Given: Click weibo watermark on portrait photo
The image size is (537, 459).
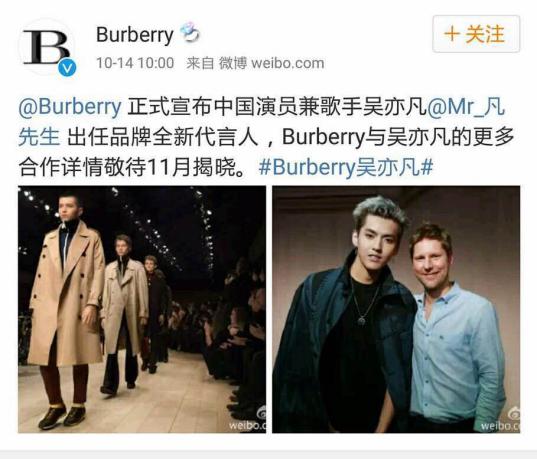Looking at the screenshot, I should pyautogui.click(x=500, y=420).
